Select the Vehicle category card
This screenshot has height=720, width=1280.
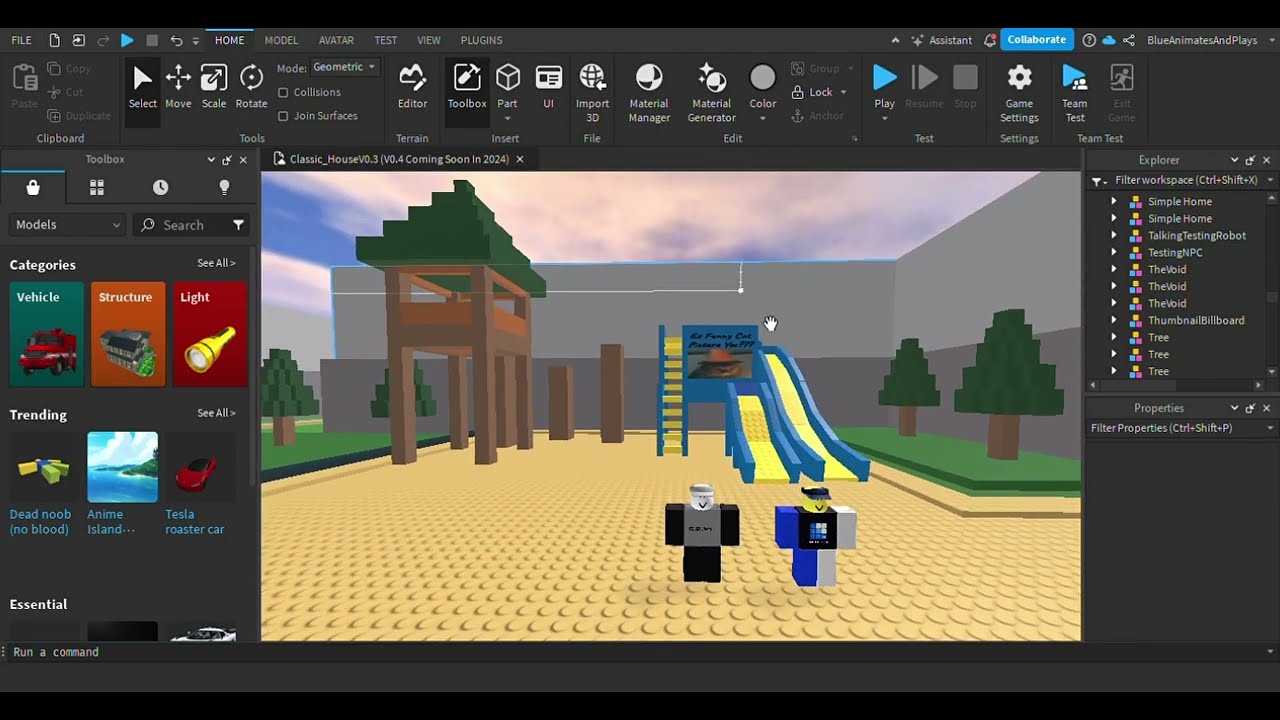pos(46,334)
